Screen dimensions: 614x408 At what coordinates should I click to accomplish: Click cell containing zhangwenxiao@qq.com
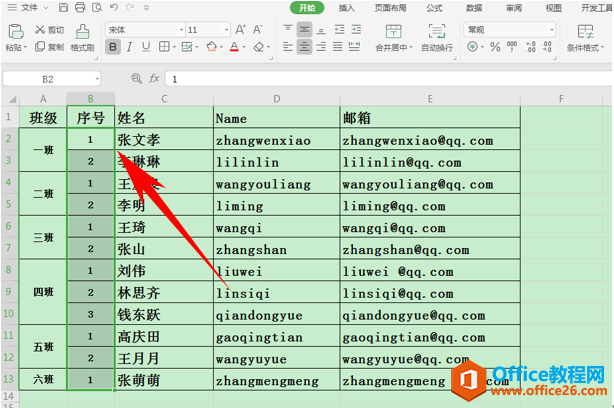pyautogui.click(x=430, y=140)
